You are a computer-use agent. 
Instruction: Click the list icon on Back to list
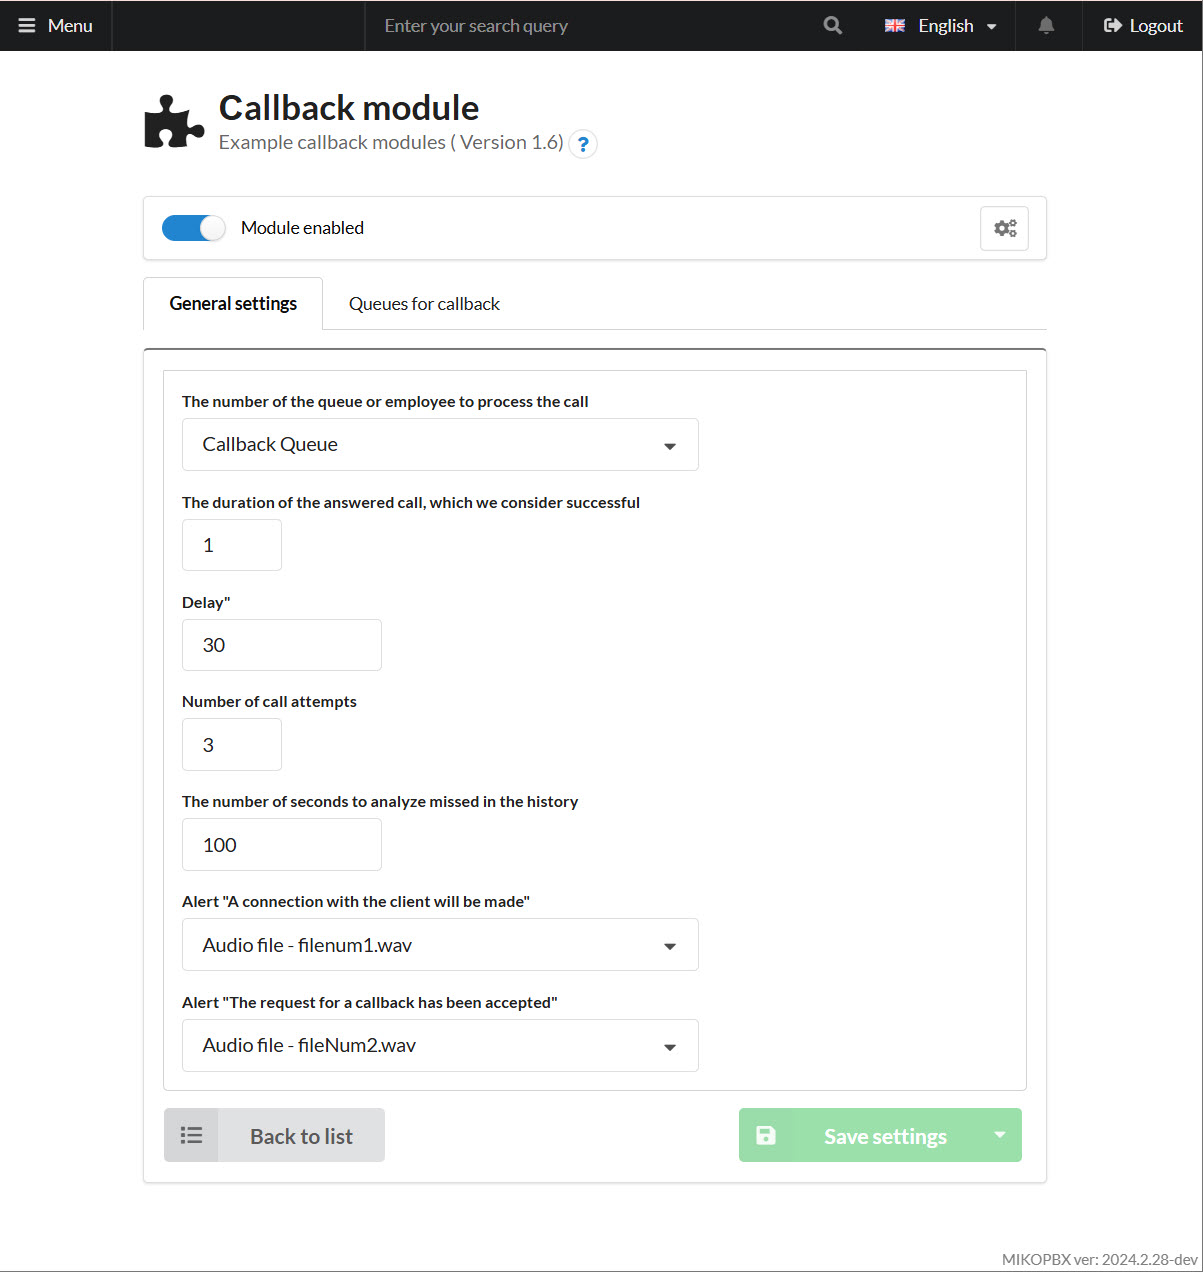tap(191, 1135)
